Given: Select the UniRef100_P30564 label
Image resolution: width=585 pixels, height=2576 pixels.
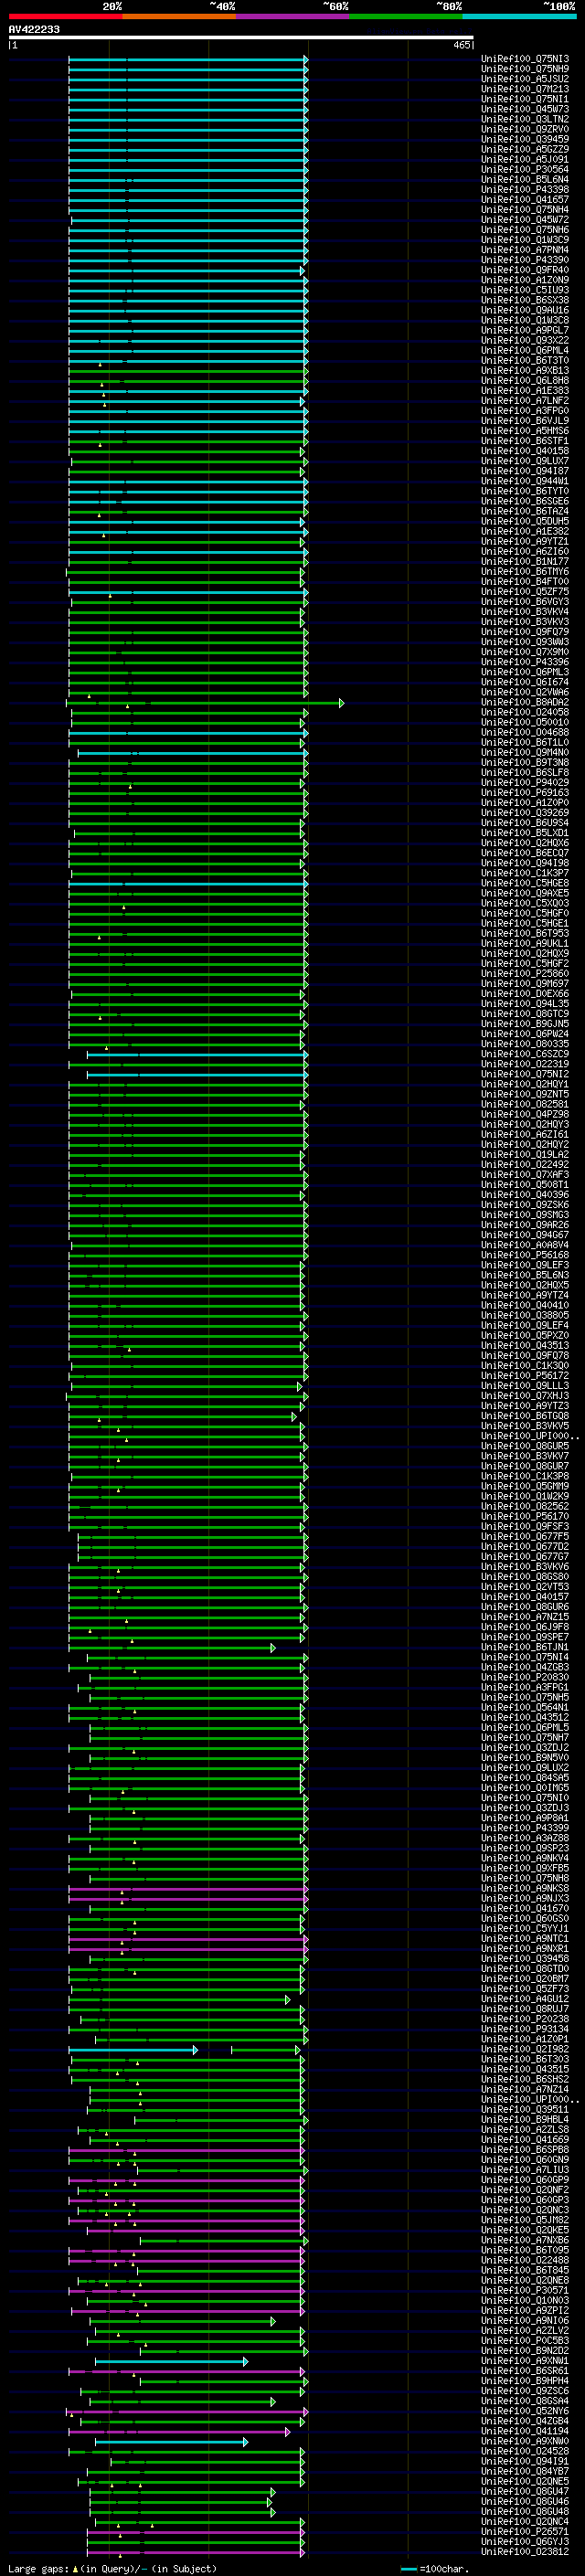Looking at the screenshot, I should 525,169.
